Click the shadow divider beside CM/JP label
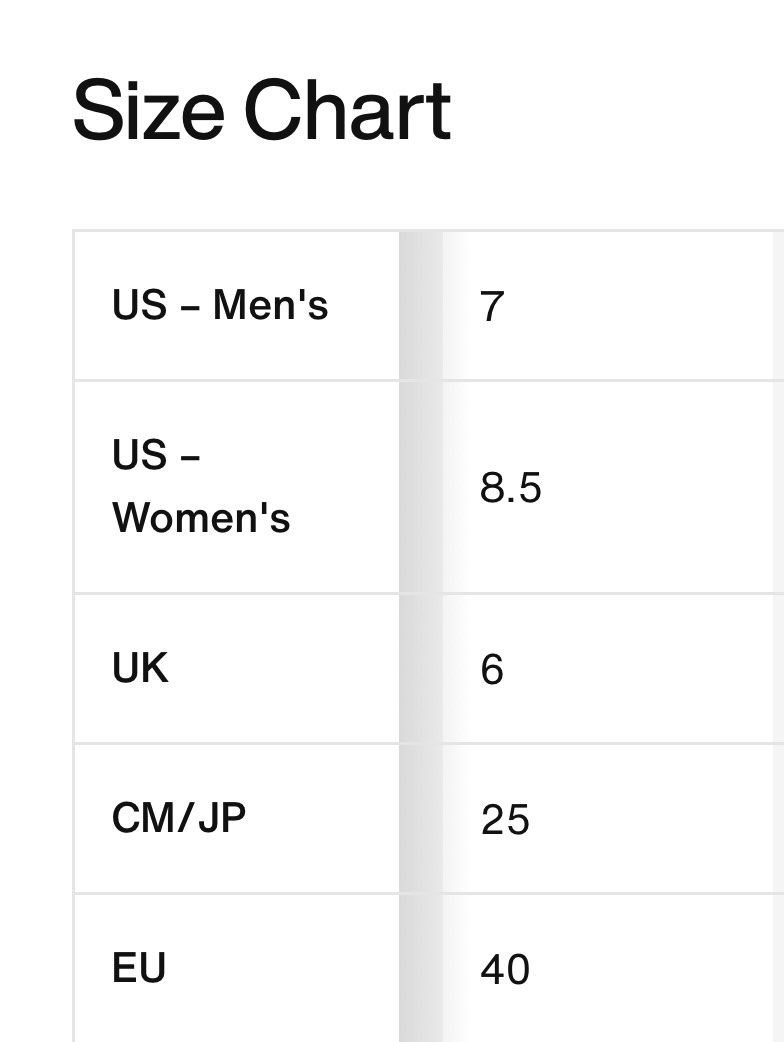Image resolution: width=784 pixels, height=1042 pixels. point(421,819)
